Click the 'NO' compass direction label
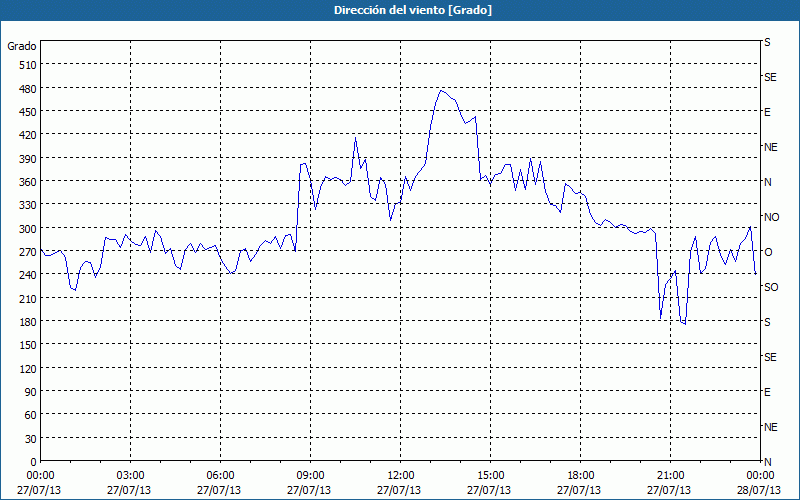The height and width of the screenshot is (500, 800). (771, 217)
